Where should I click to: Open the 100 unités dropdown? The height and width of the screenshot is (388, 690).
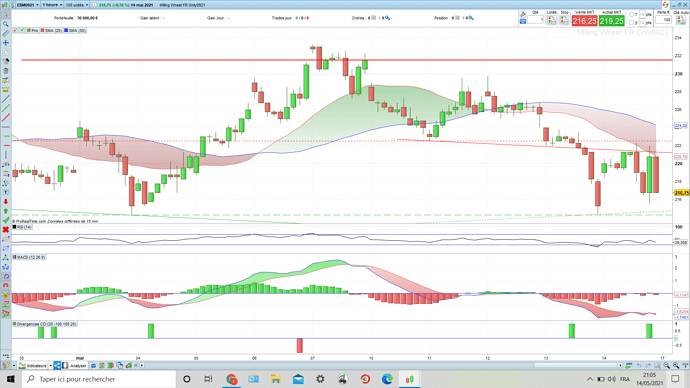(77, 5)
